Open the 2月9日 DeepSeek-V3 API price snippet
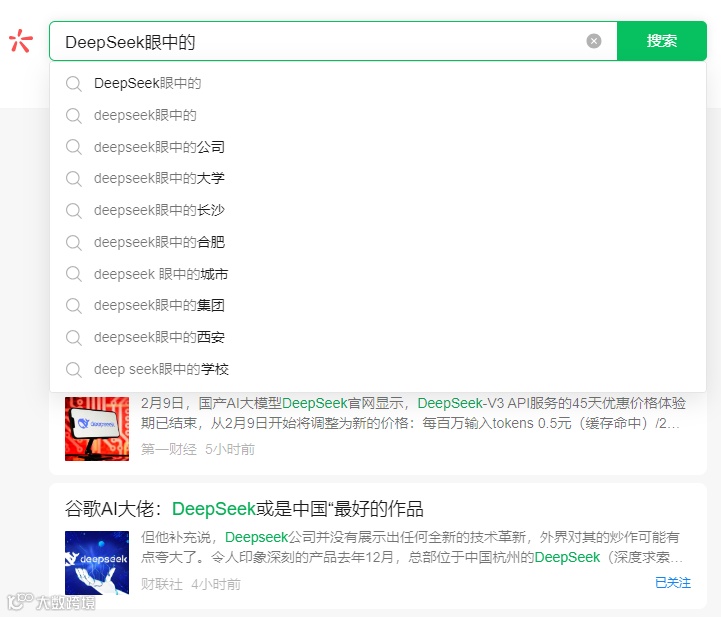 (x=412, y=413)
